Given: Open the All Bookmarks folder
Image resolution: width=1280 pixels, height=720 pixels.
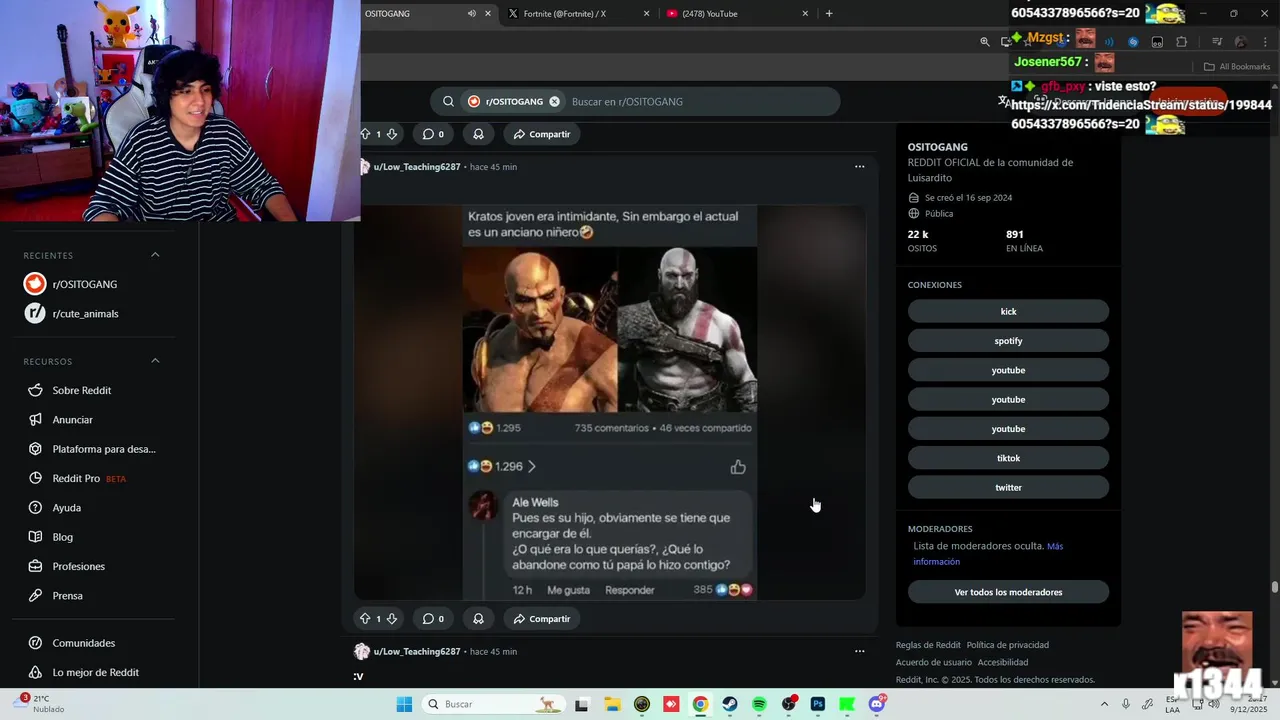Looking at the screenshot, I should [1237, 67].
